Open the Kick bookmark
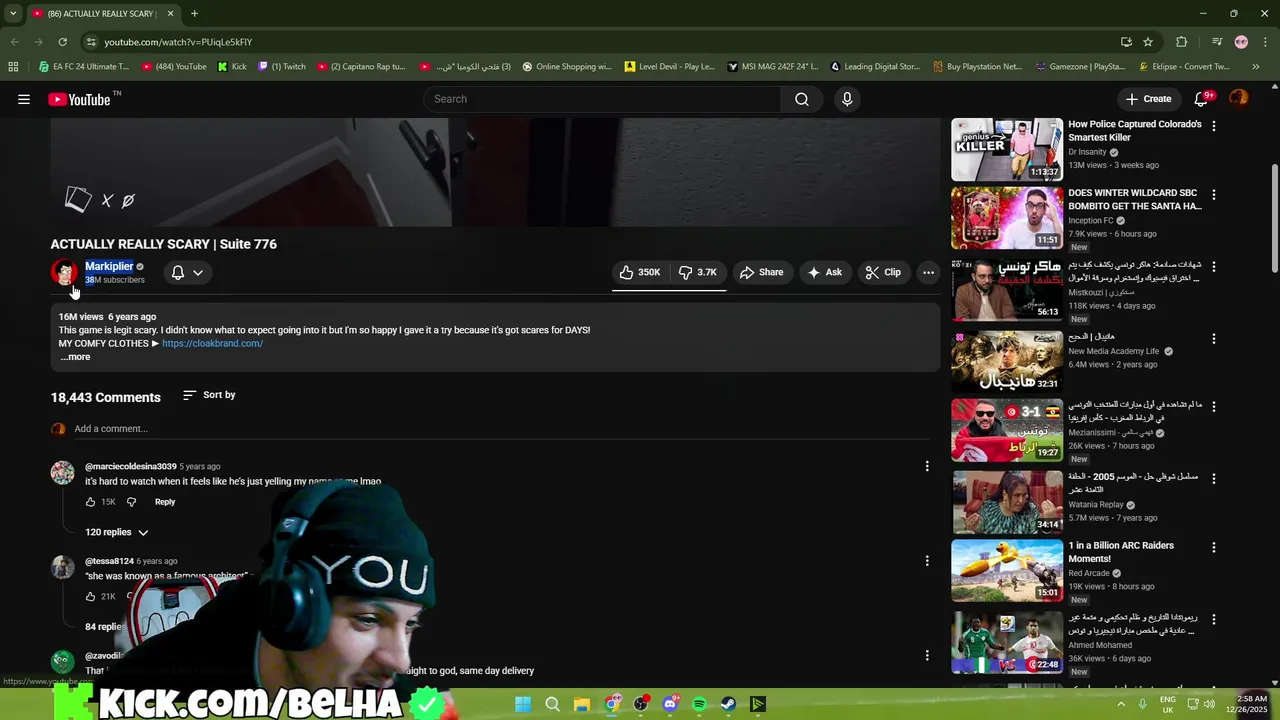Screen dimensions: 1280x720 point(232,67)
